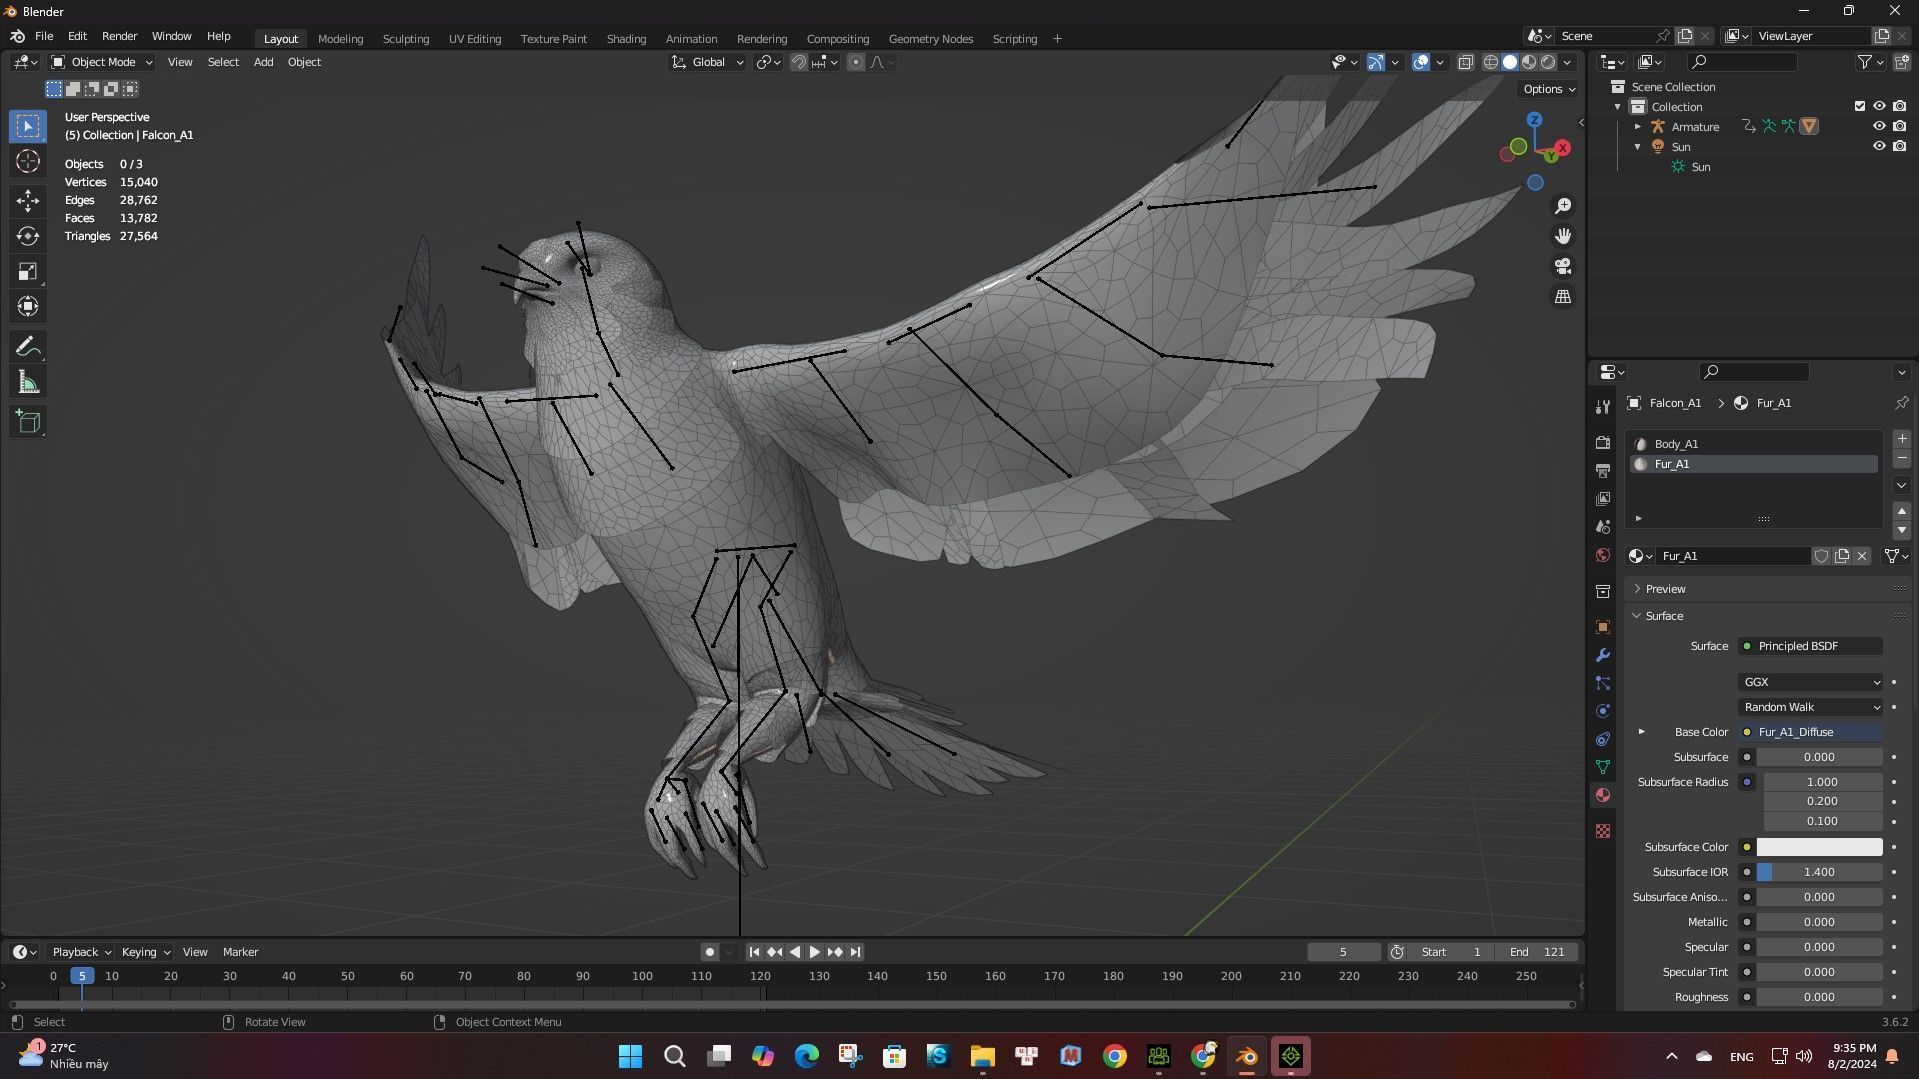Open the File menu
The width and height of the screenshot is (1919, 1079).
pos(44,36)
